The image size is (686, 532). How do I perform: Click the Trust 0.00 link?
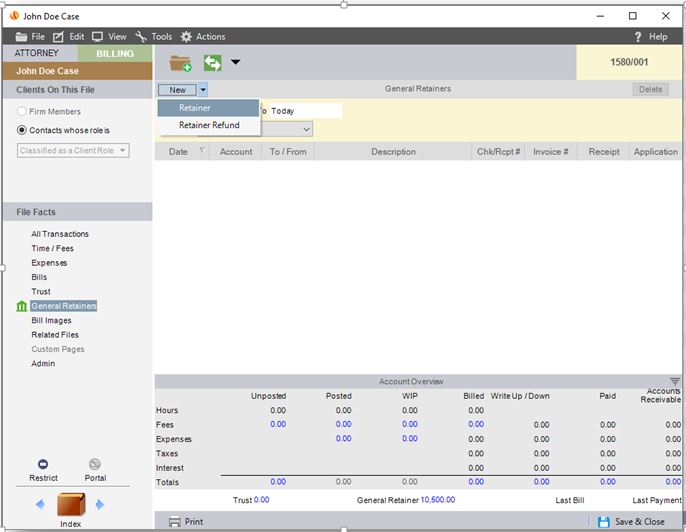click(261, 500)
